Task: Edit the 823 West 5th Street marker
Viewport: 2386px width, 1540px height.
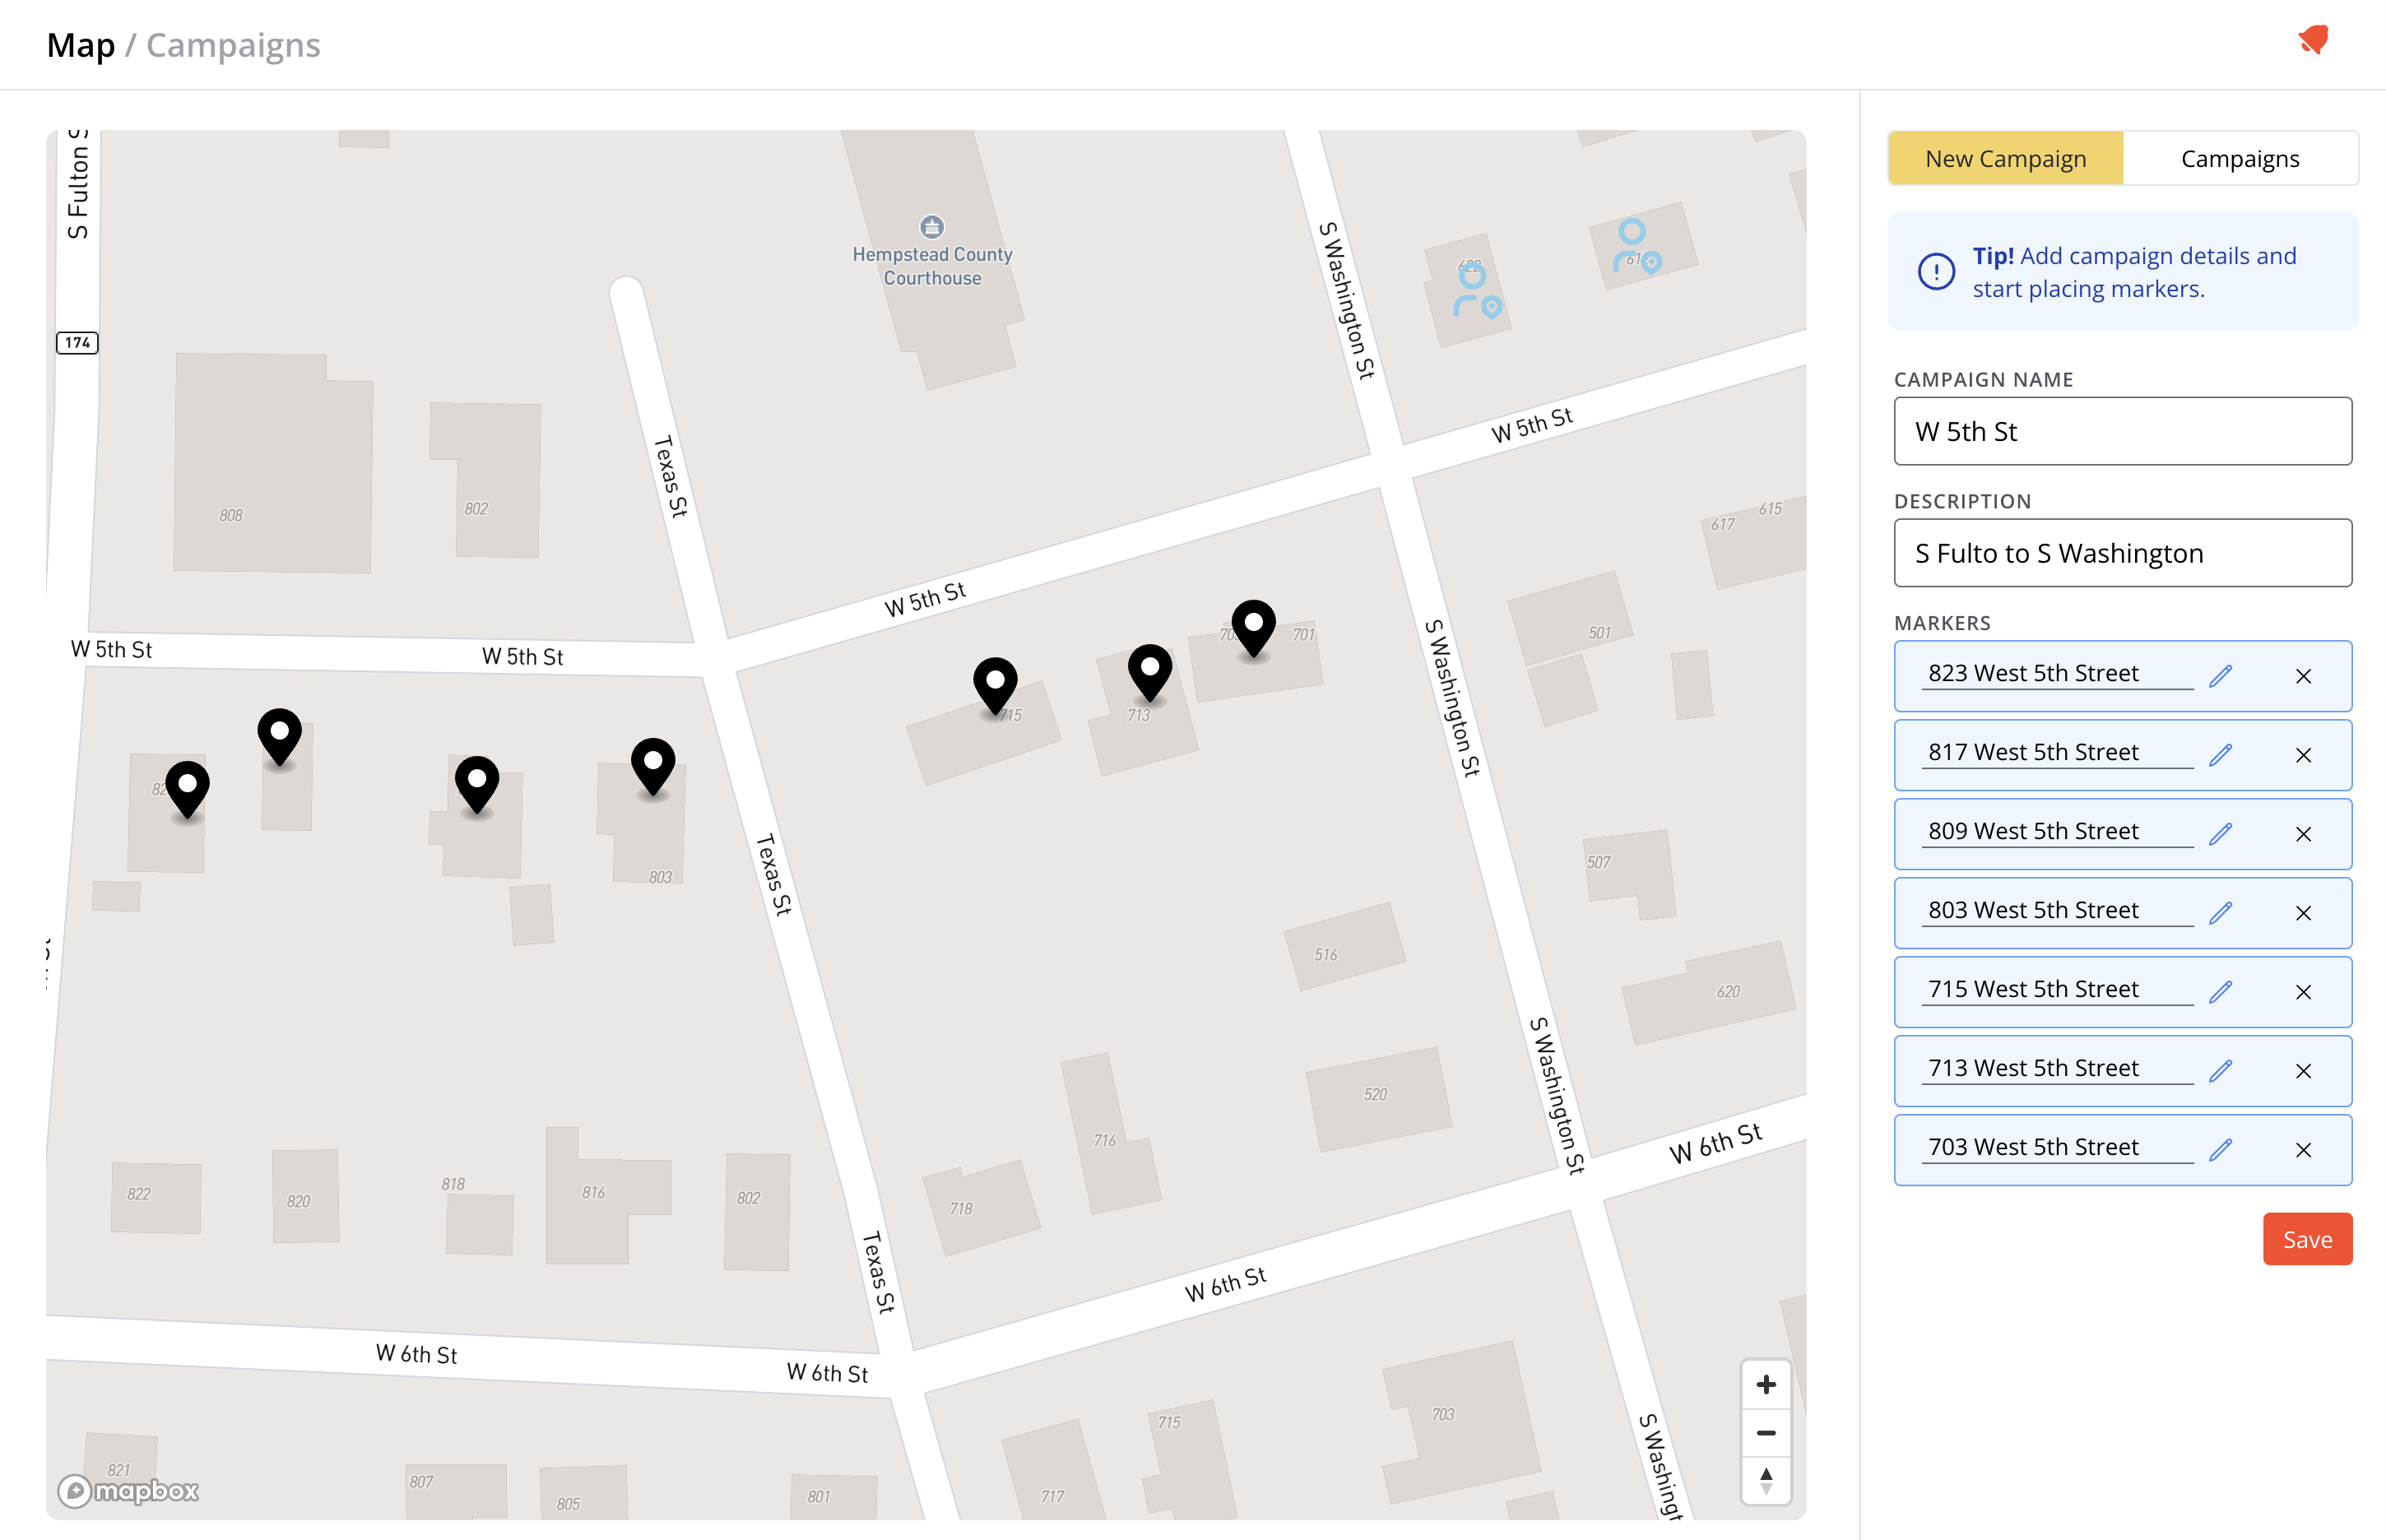Action: click(2220, 676)
